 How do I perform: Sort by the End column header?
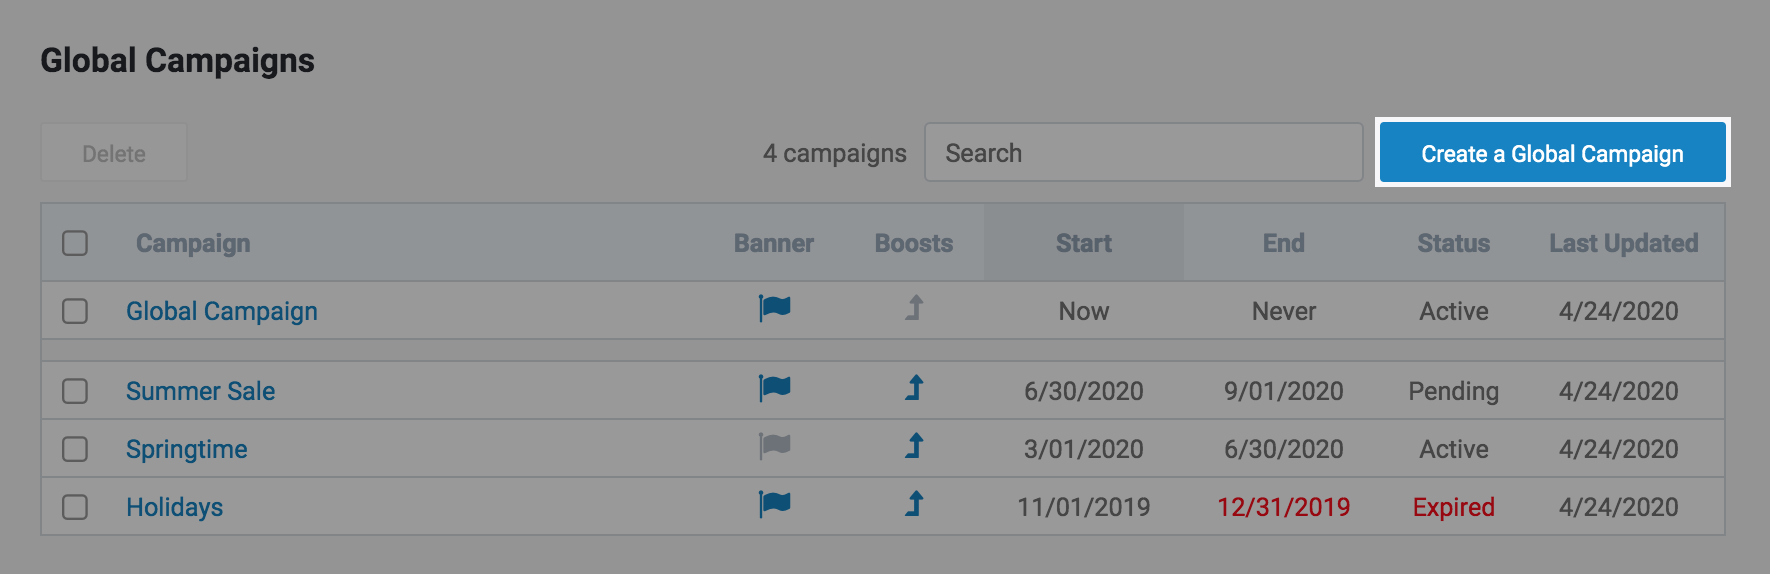pyautogui.click(x=1283, y=243)
